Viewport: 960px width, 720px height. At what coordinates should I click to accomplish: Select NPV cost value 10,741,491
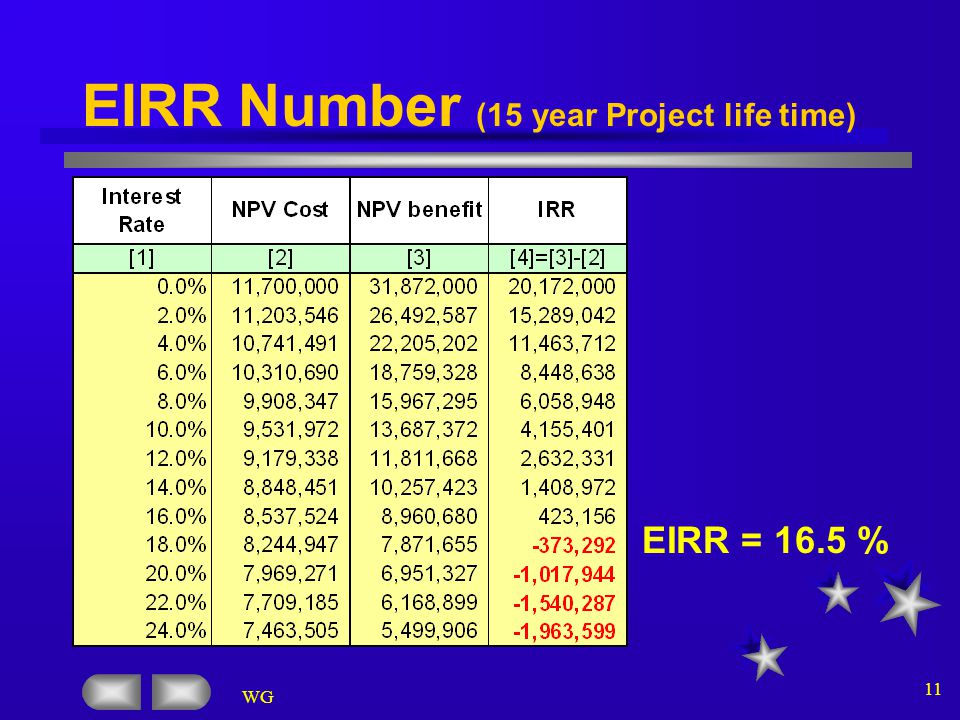tap(285, 343)
